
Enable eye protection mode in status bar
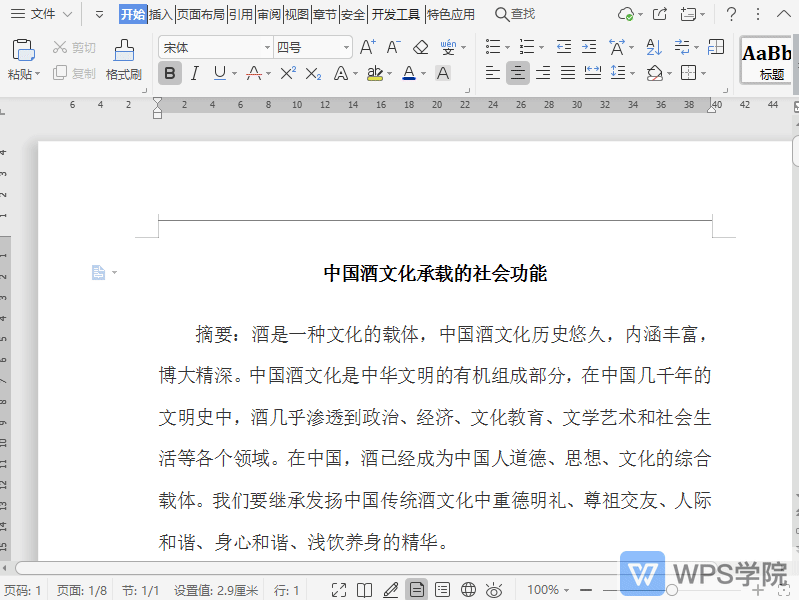coord(493,590)
